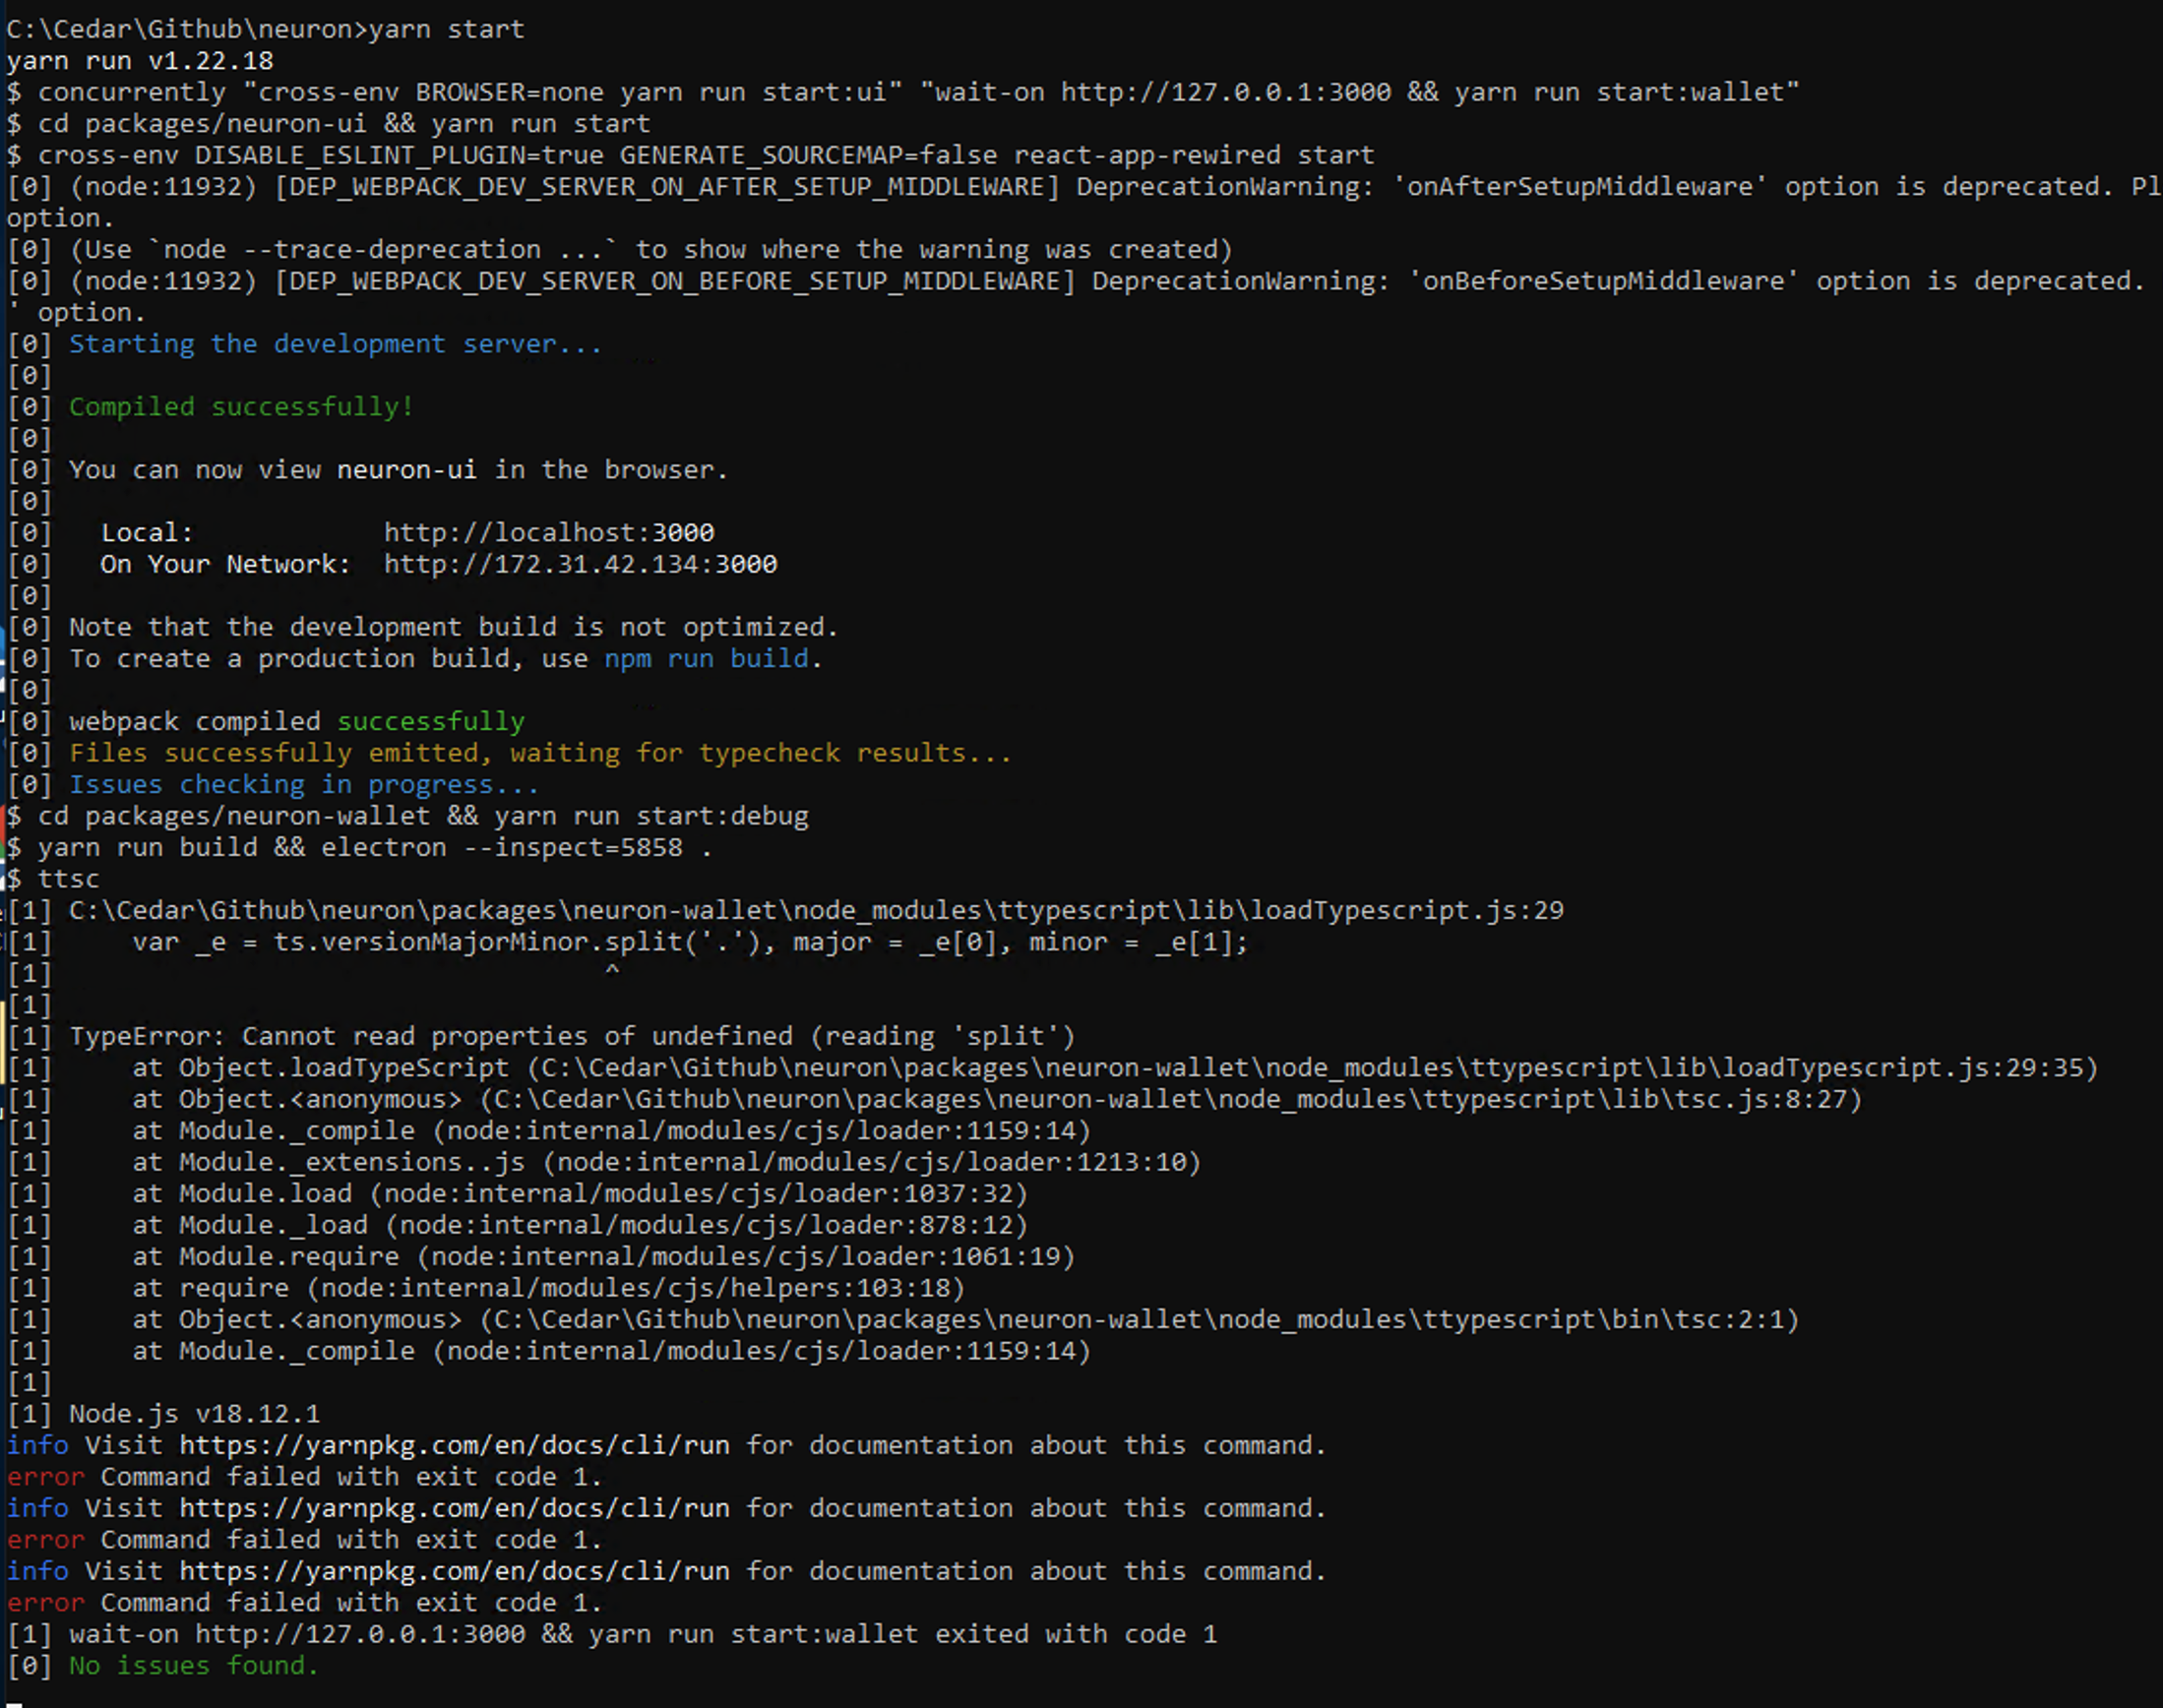
Task: Click 'Starting the development server...' line
Action: (x=336, y=343)
